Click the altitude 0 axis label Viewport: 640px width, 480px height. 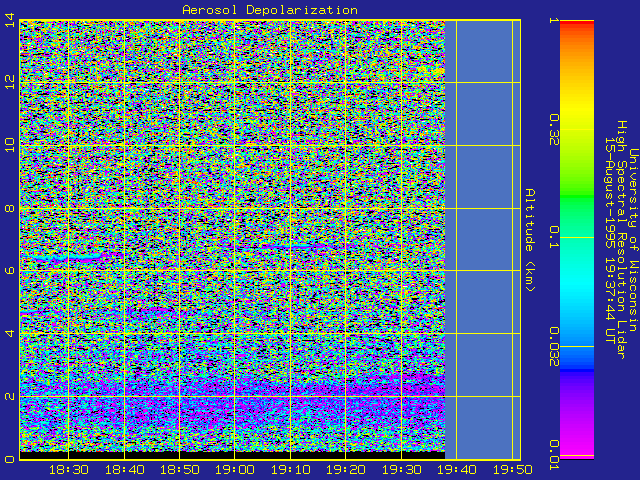(10, 459)
